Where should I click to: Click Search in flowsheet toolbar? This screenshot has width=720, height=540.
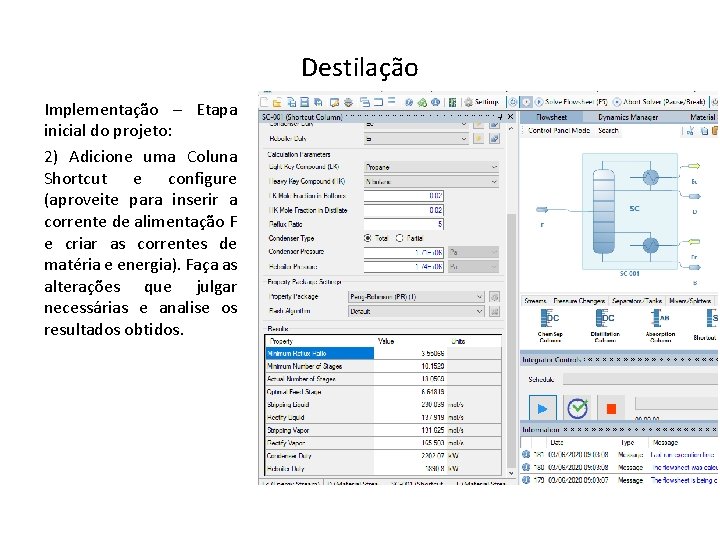pos(608,131)
